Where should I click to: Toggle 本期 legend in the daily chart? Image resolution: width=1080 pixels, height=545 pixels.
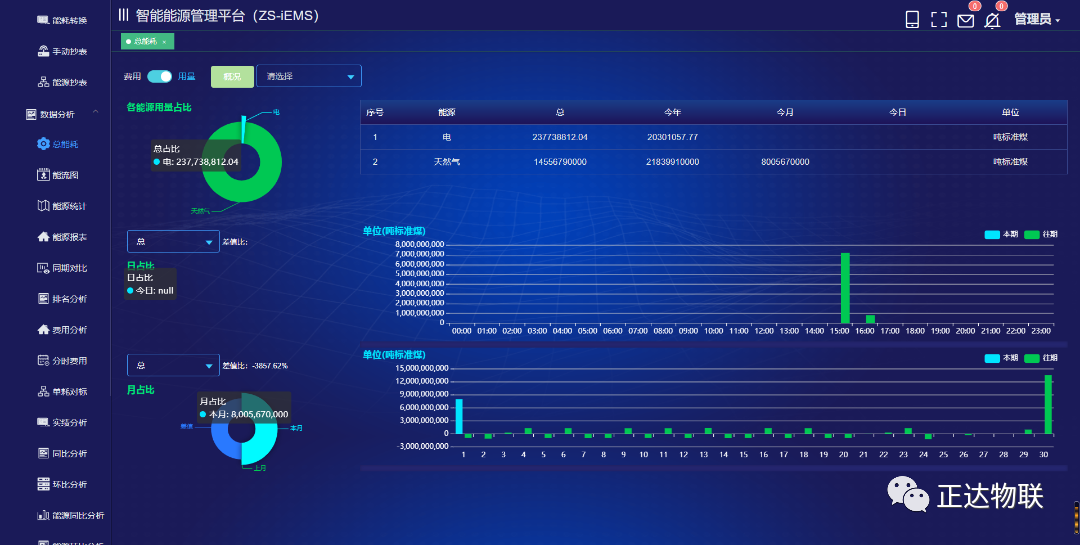1001,358
